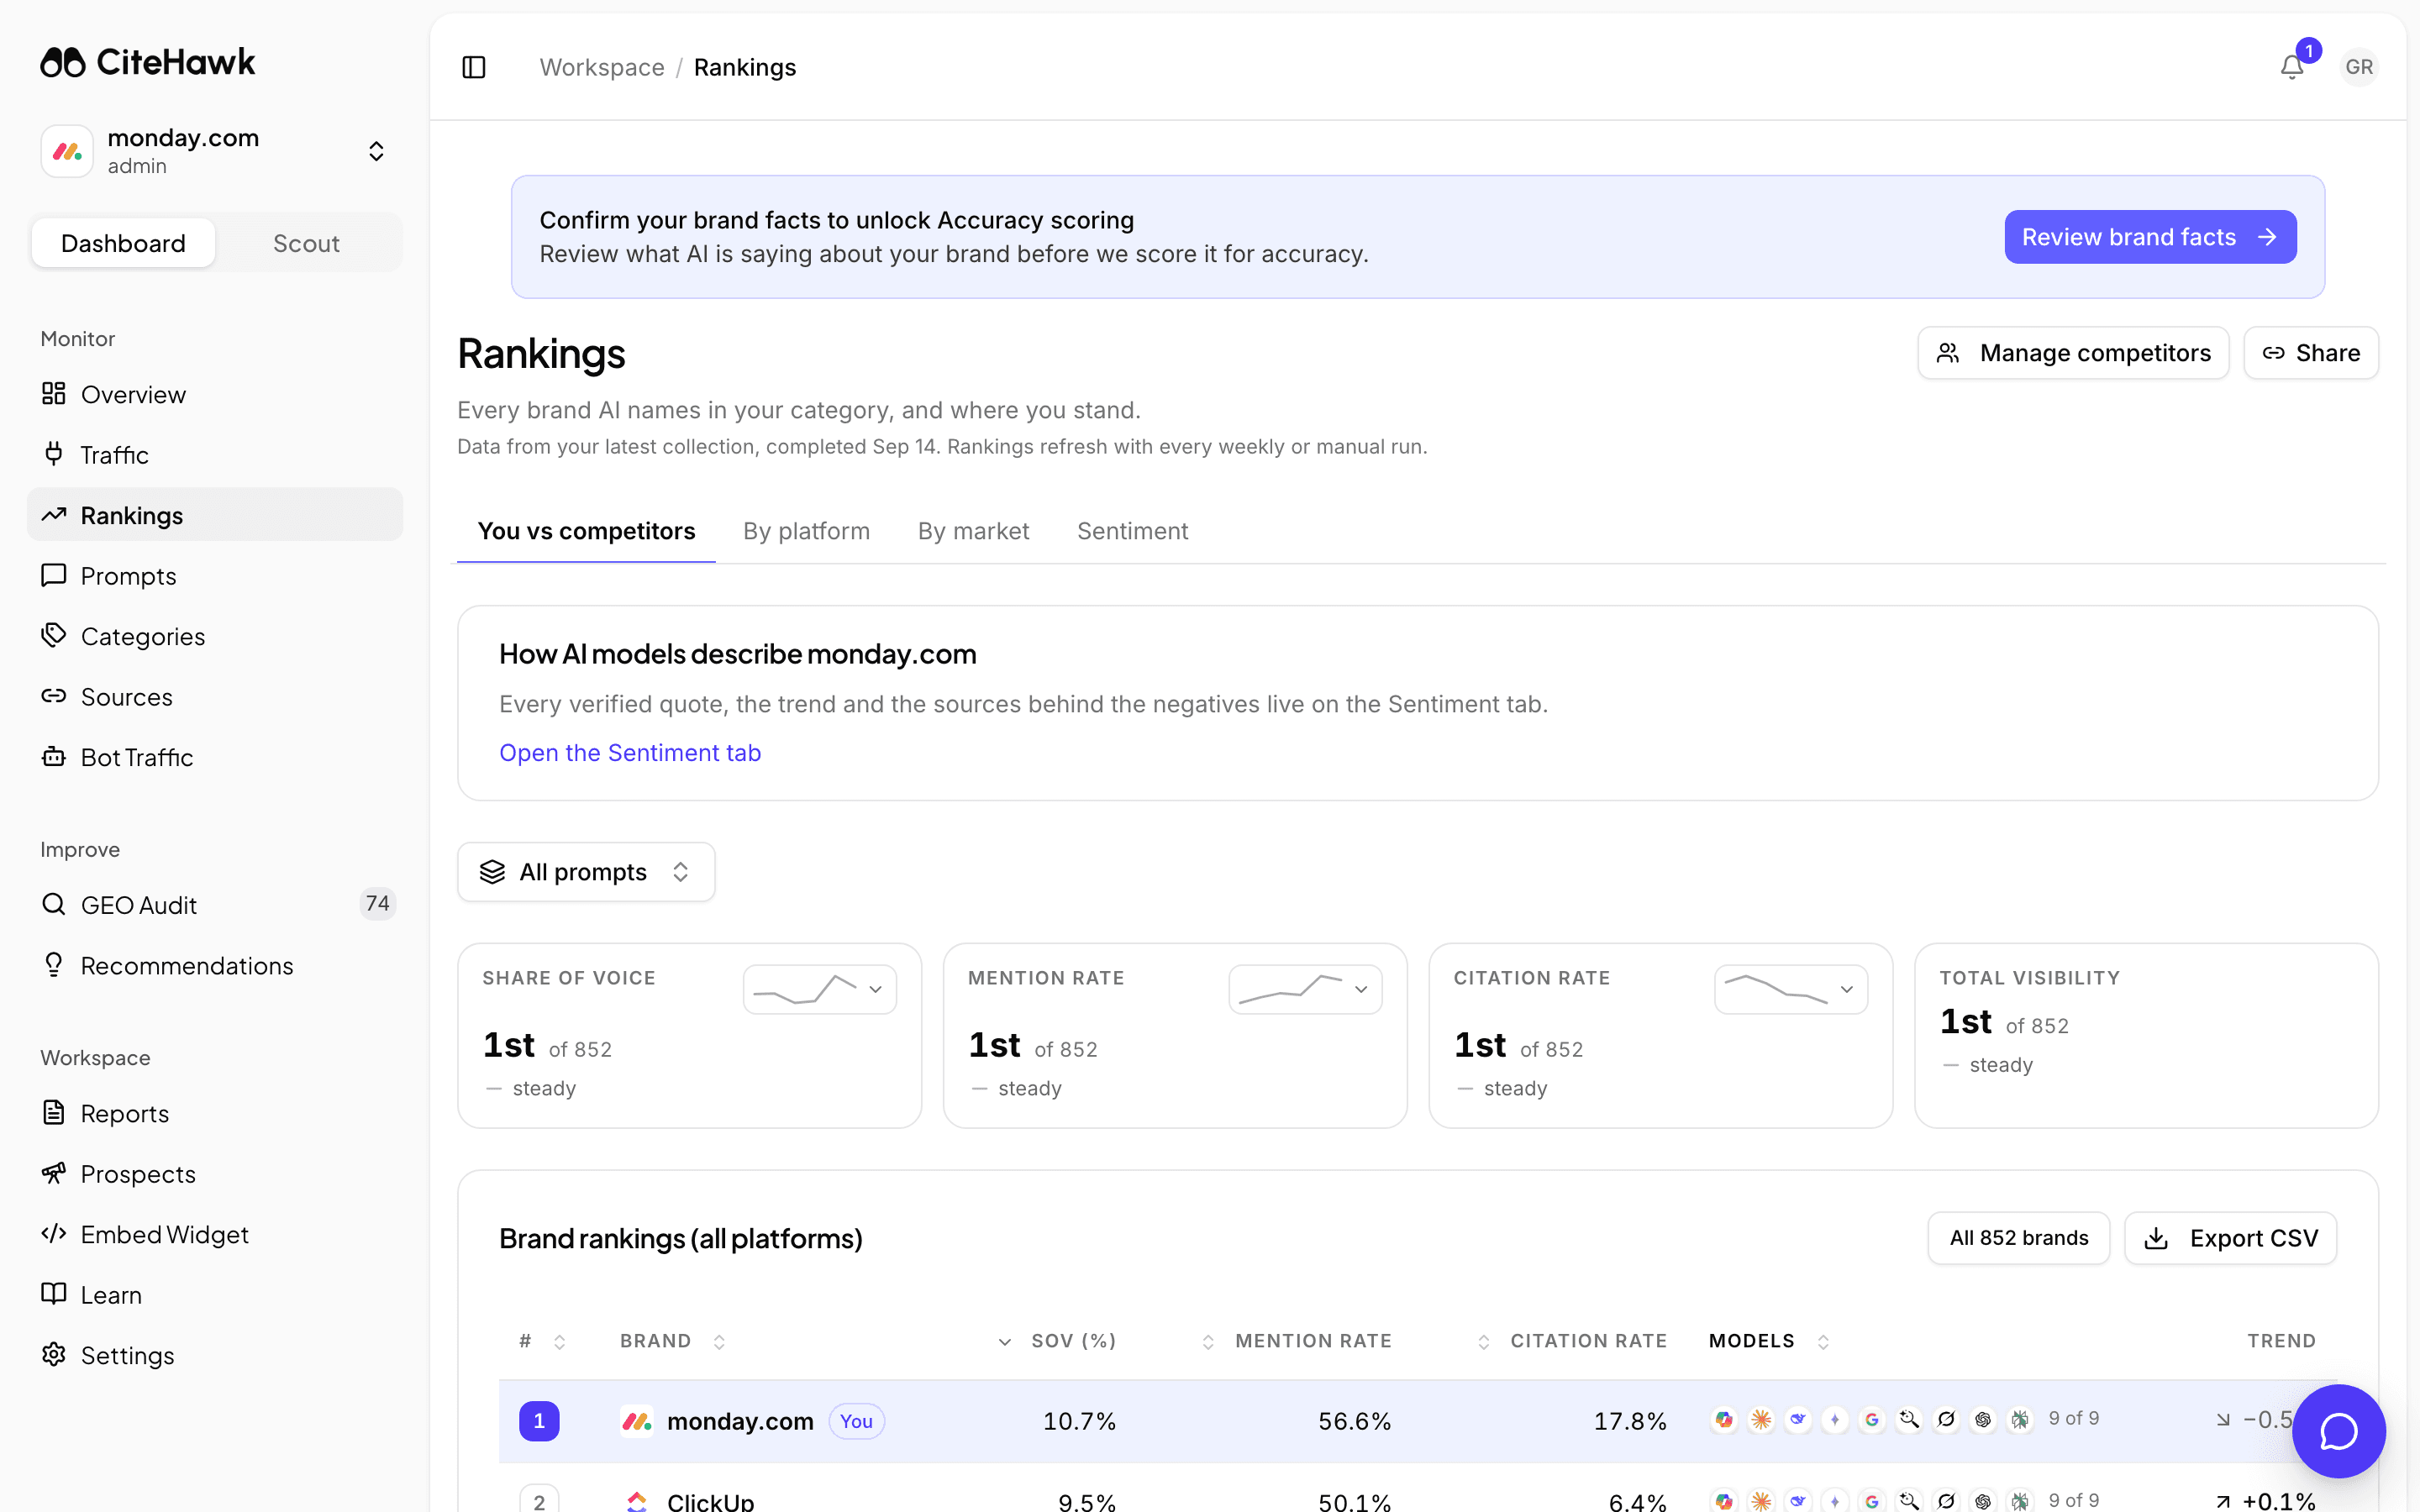This screenshot has width=2420, height=1512.
Task: Go to Traffic in the sidebar
Action: (x=215, y=455)
